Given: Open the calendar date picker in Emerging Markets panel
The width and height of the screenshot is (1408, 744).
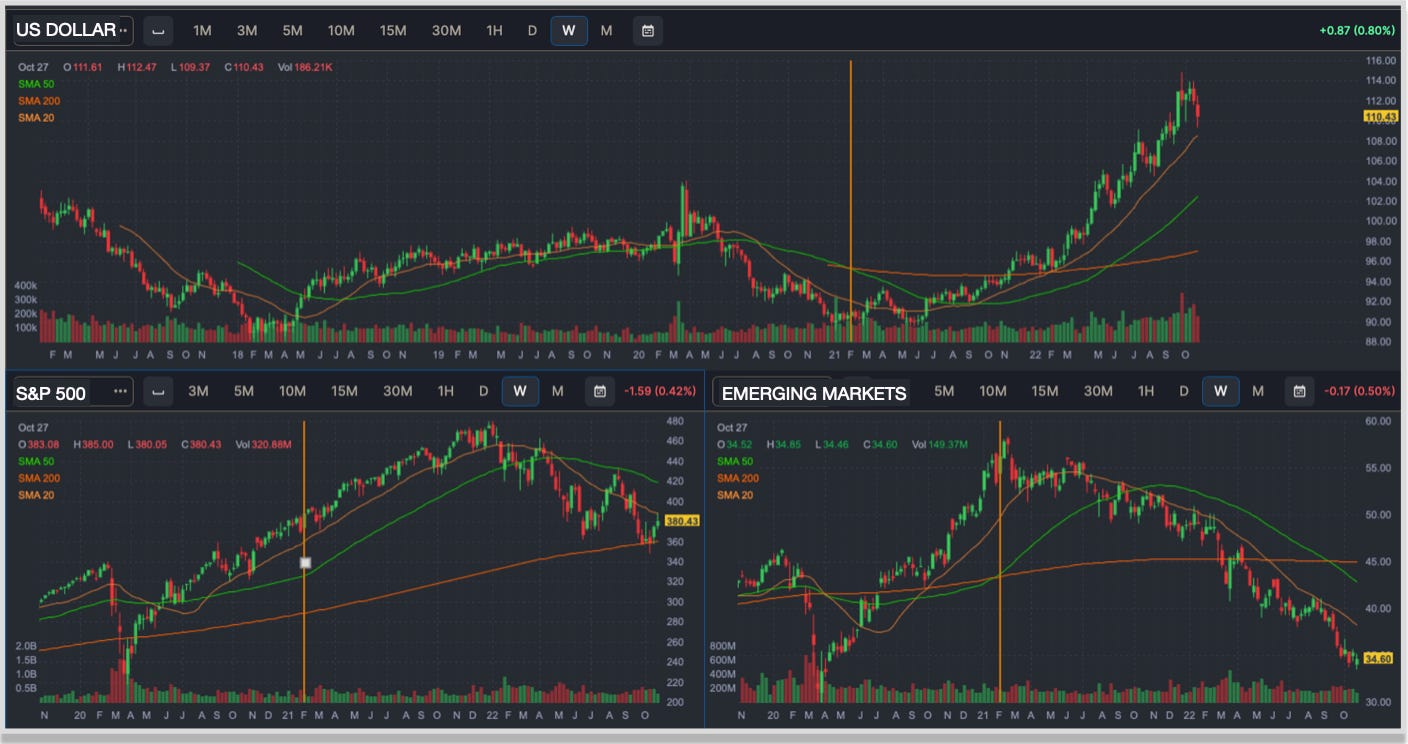Looking at the screenshot, I should click(x=1299, y=391).
